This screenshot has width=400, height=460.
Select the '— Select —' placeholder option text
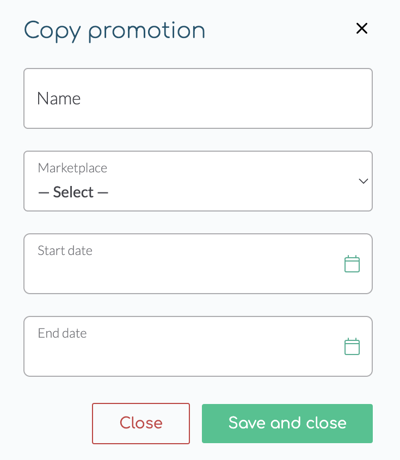point(73,192)
